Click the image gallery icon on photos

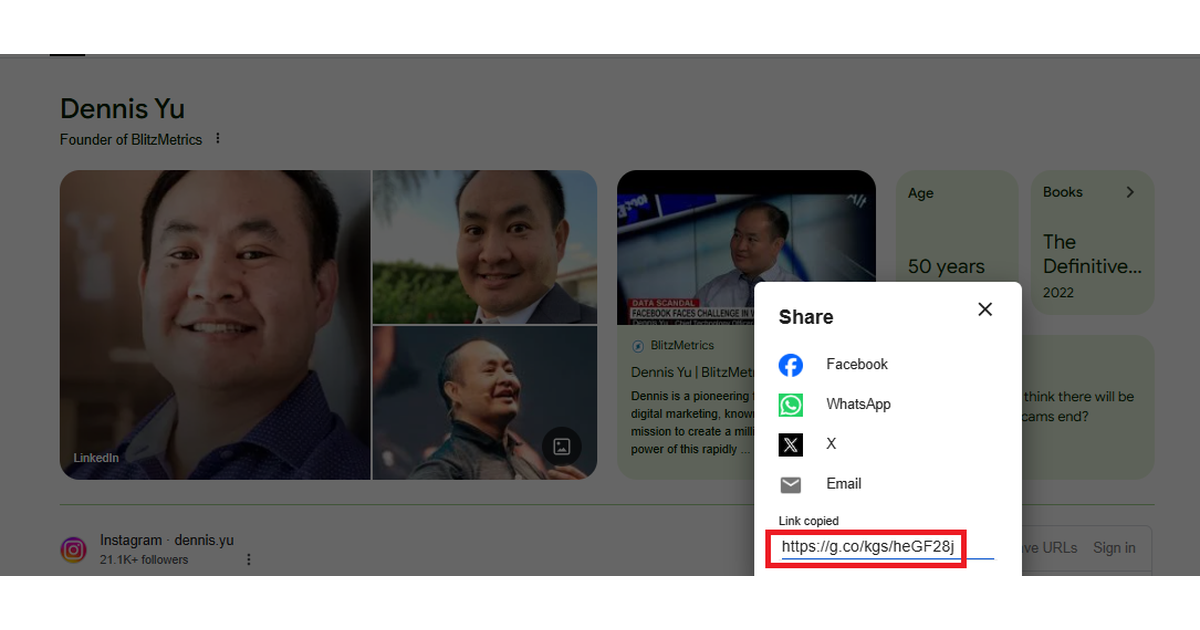coord(562,446)
